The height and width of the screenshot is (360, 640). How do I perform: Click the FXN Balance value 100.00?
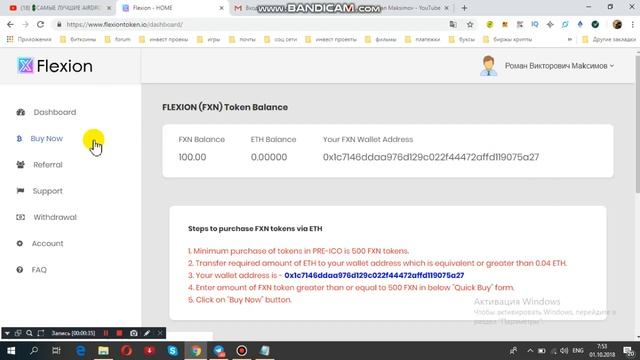192,157
